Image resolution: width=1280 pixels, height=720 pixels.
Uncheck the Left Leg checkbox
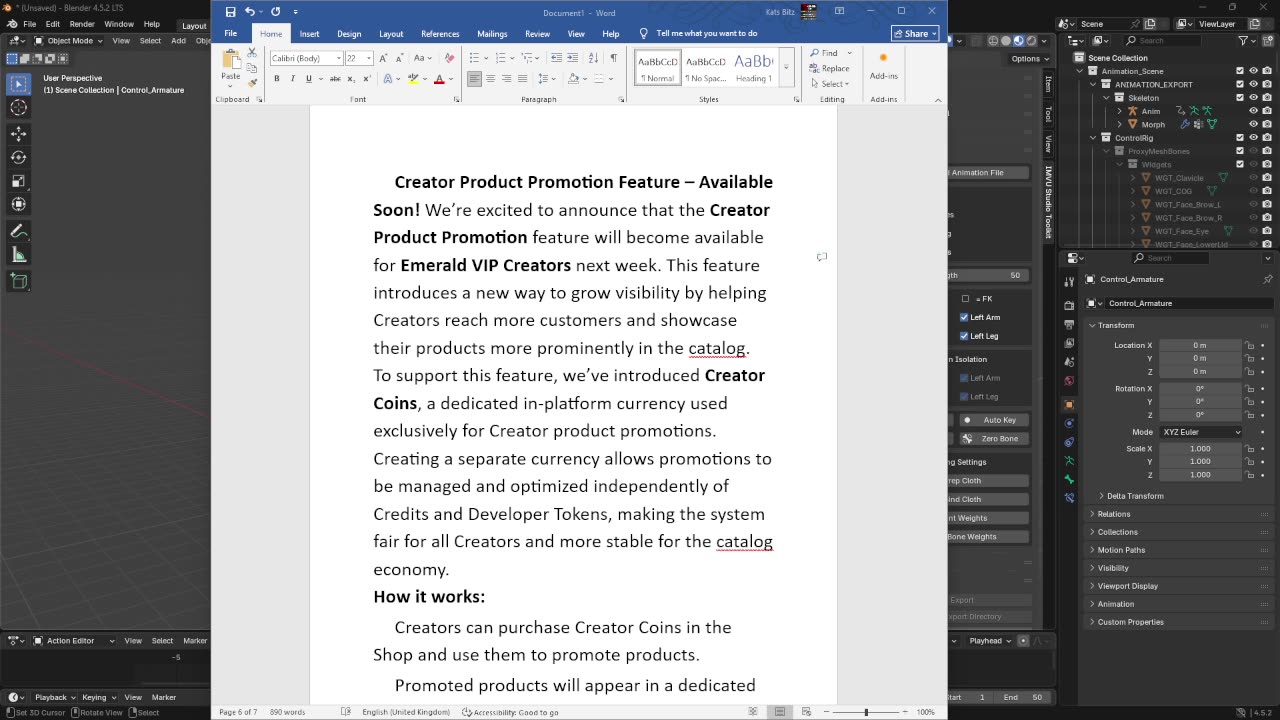click(x=964, y=336)
